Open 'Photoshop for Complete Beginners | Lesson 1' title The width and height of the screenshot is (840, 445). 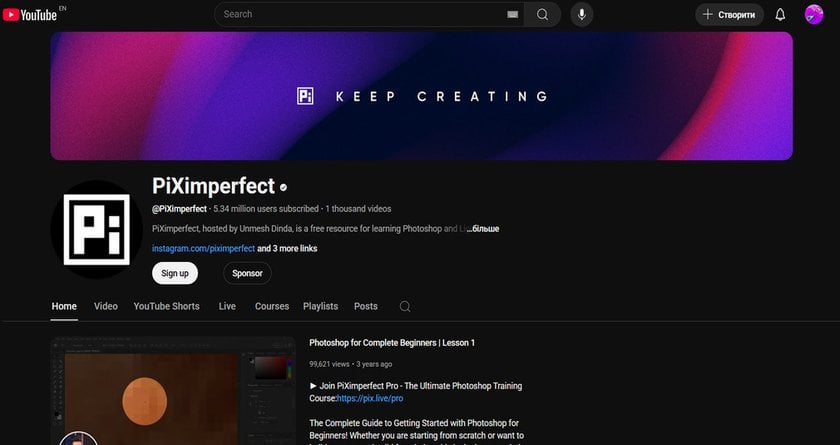tap(392, 343)
